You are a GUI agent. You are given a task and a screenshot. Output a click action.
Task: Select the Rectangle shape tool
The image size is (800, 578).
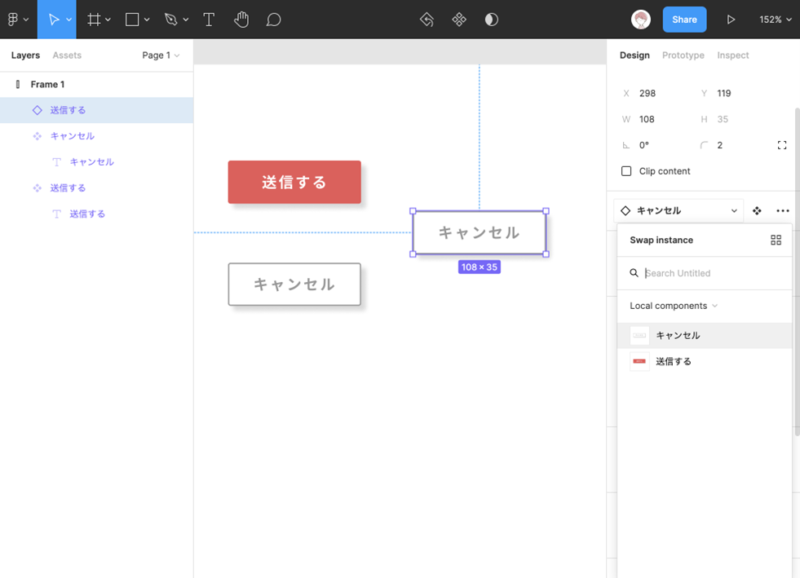tap(132, 19)
